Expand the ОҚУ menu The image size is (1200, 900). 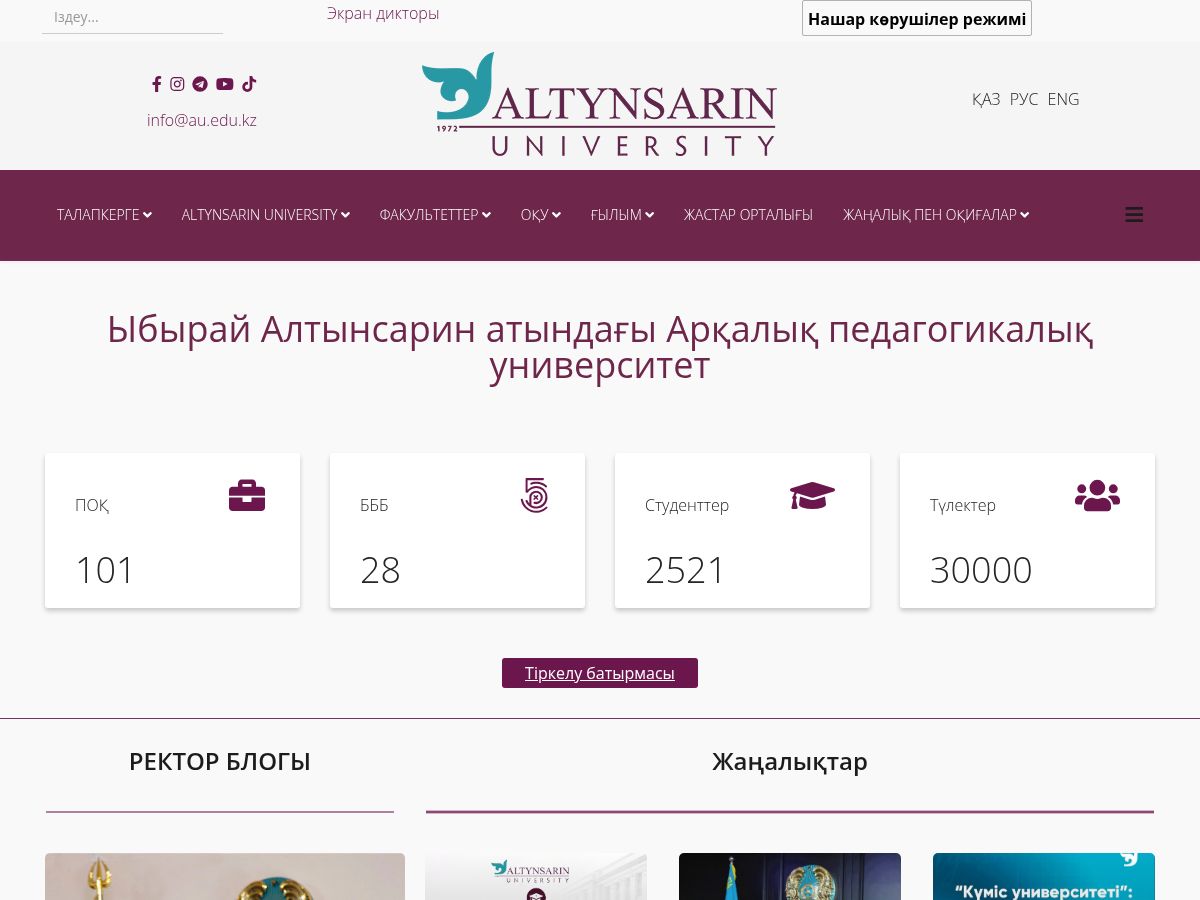(541, 215)
